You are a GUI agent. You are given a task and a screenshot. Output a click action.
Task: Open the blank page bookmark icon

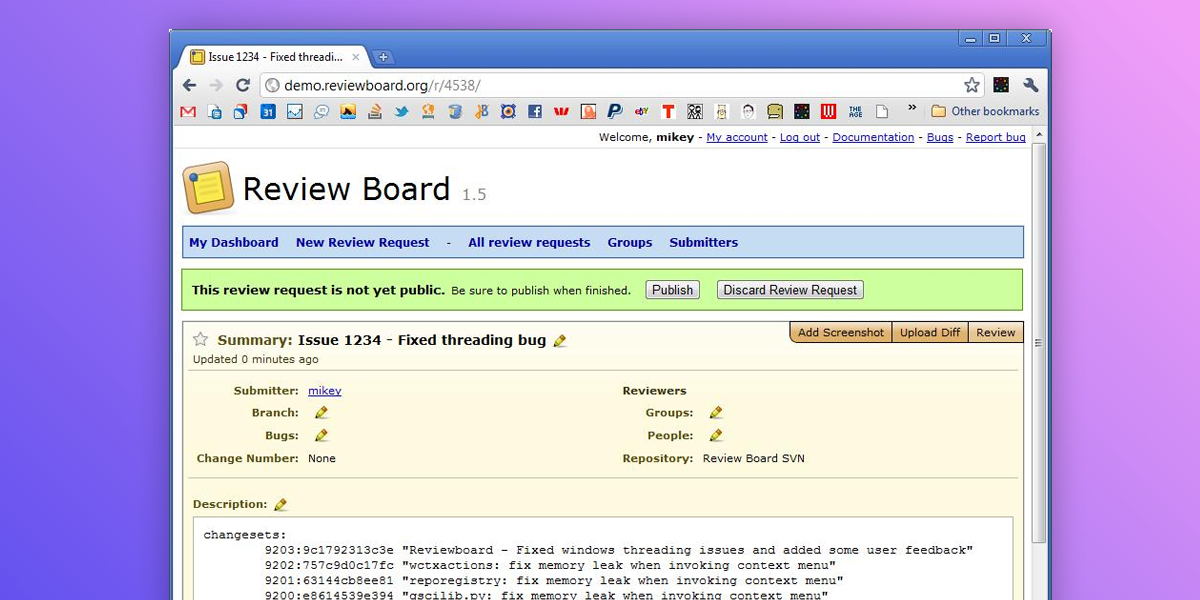pos(882,112)
